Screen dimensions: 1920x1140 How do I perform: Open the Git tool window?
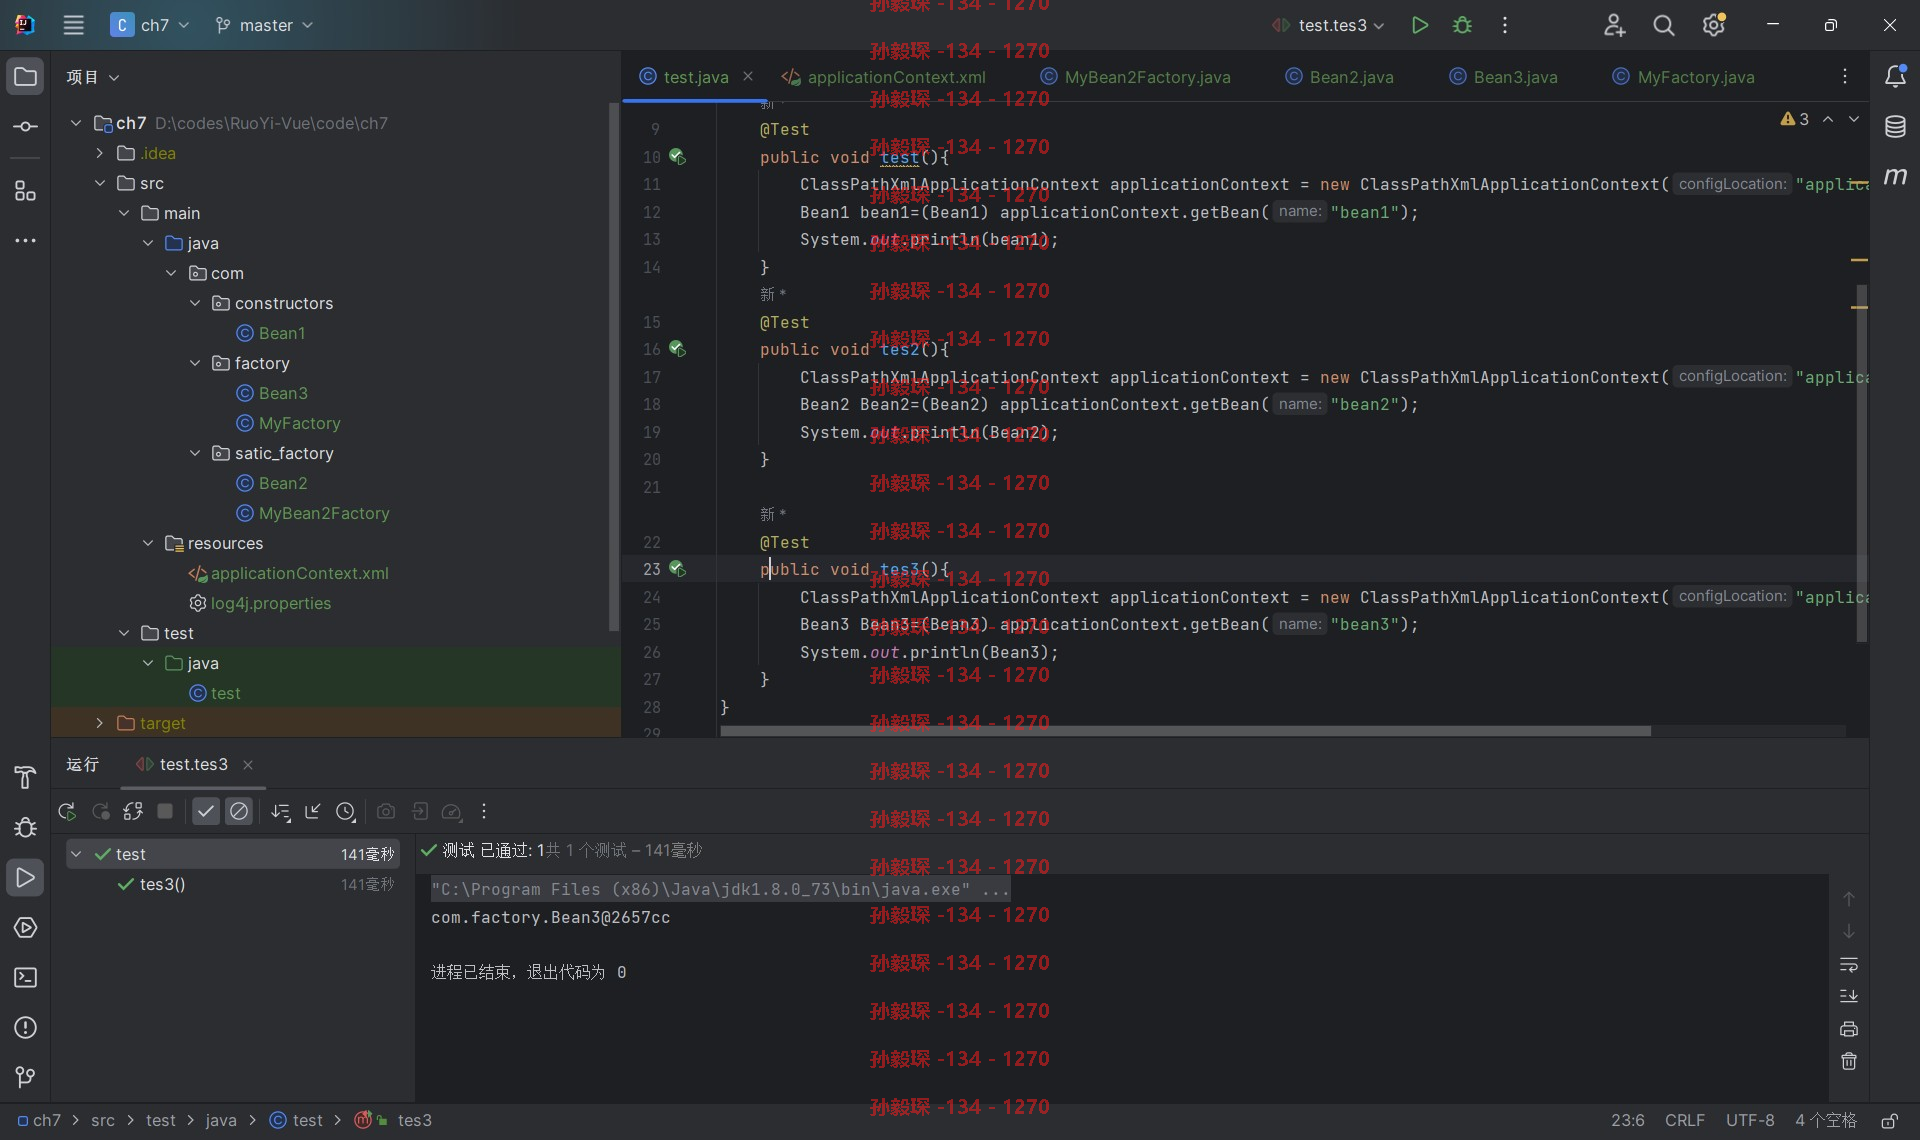(25, 1077)
